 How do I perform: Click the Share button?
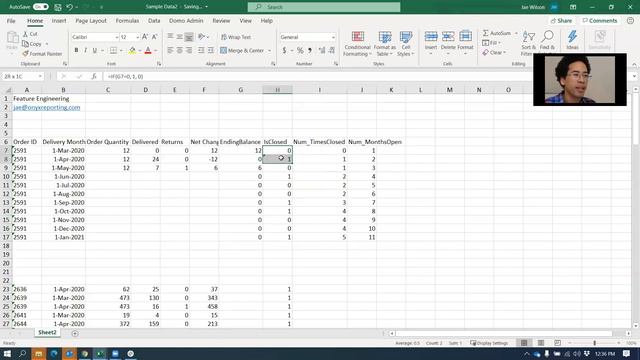(561, 20)
